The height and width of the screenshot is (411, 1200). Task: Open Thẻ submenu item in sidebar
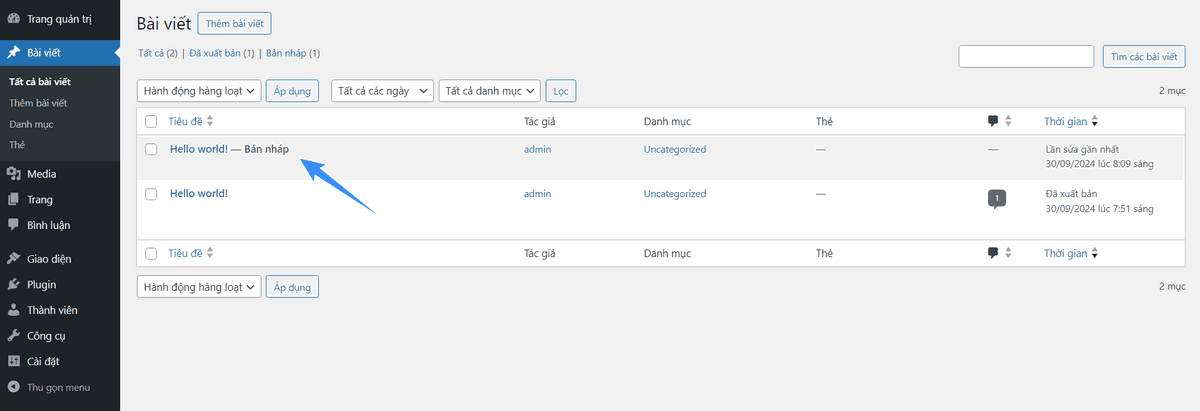point(17,145)
